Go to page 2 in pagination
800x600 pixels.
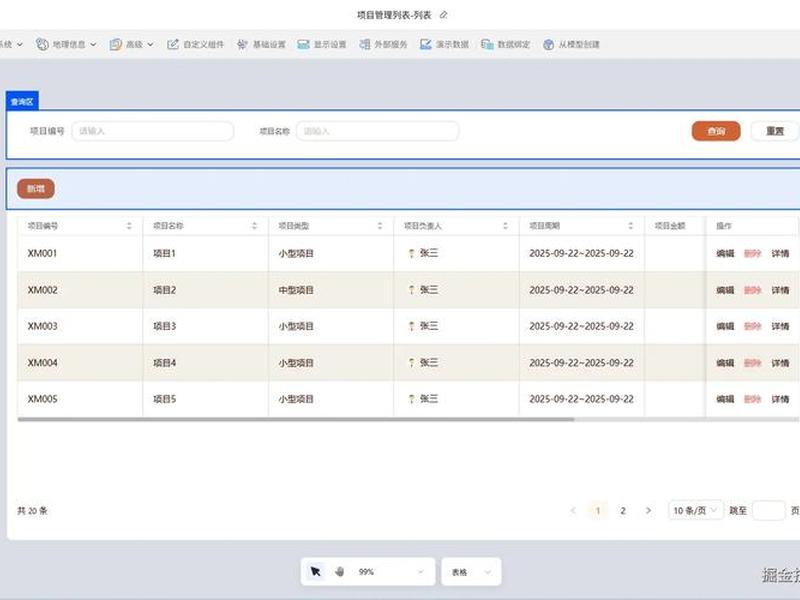click(x=623, y=510)
